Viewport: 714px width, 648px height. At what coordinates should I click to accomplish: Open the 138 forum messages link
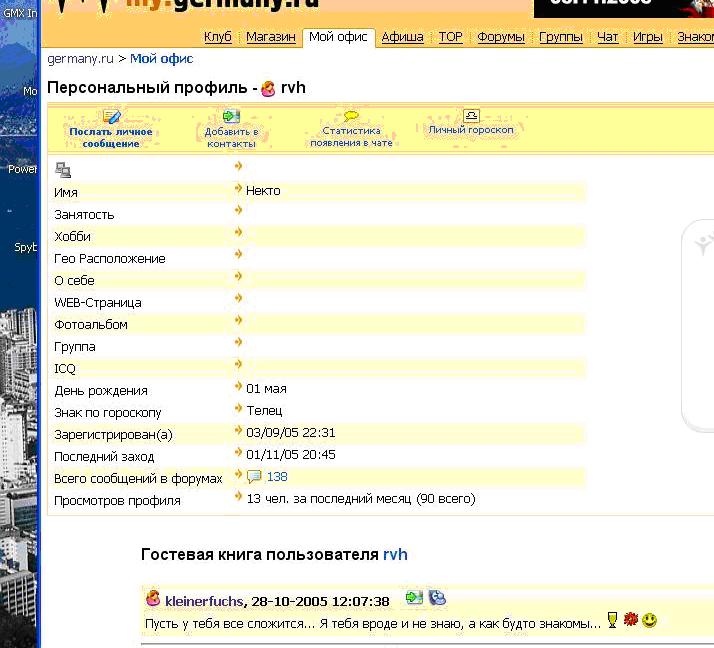pos(277,477)
